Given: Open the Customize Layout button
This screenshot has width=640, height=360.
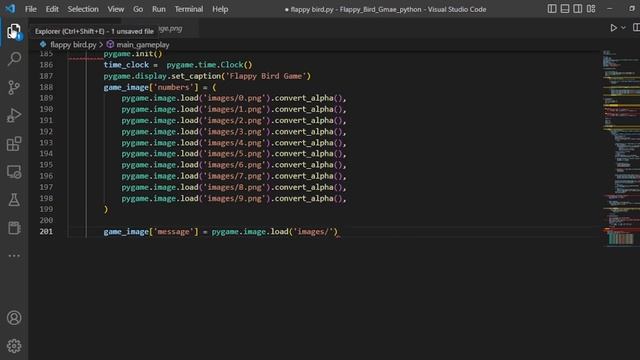Looking at the screenshot, I should (591, 9).
